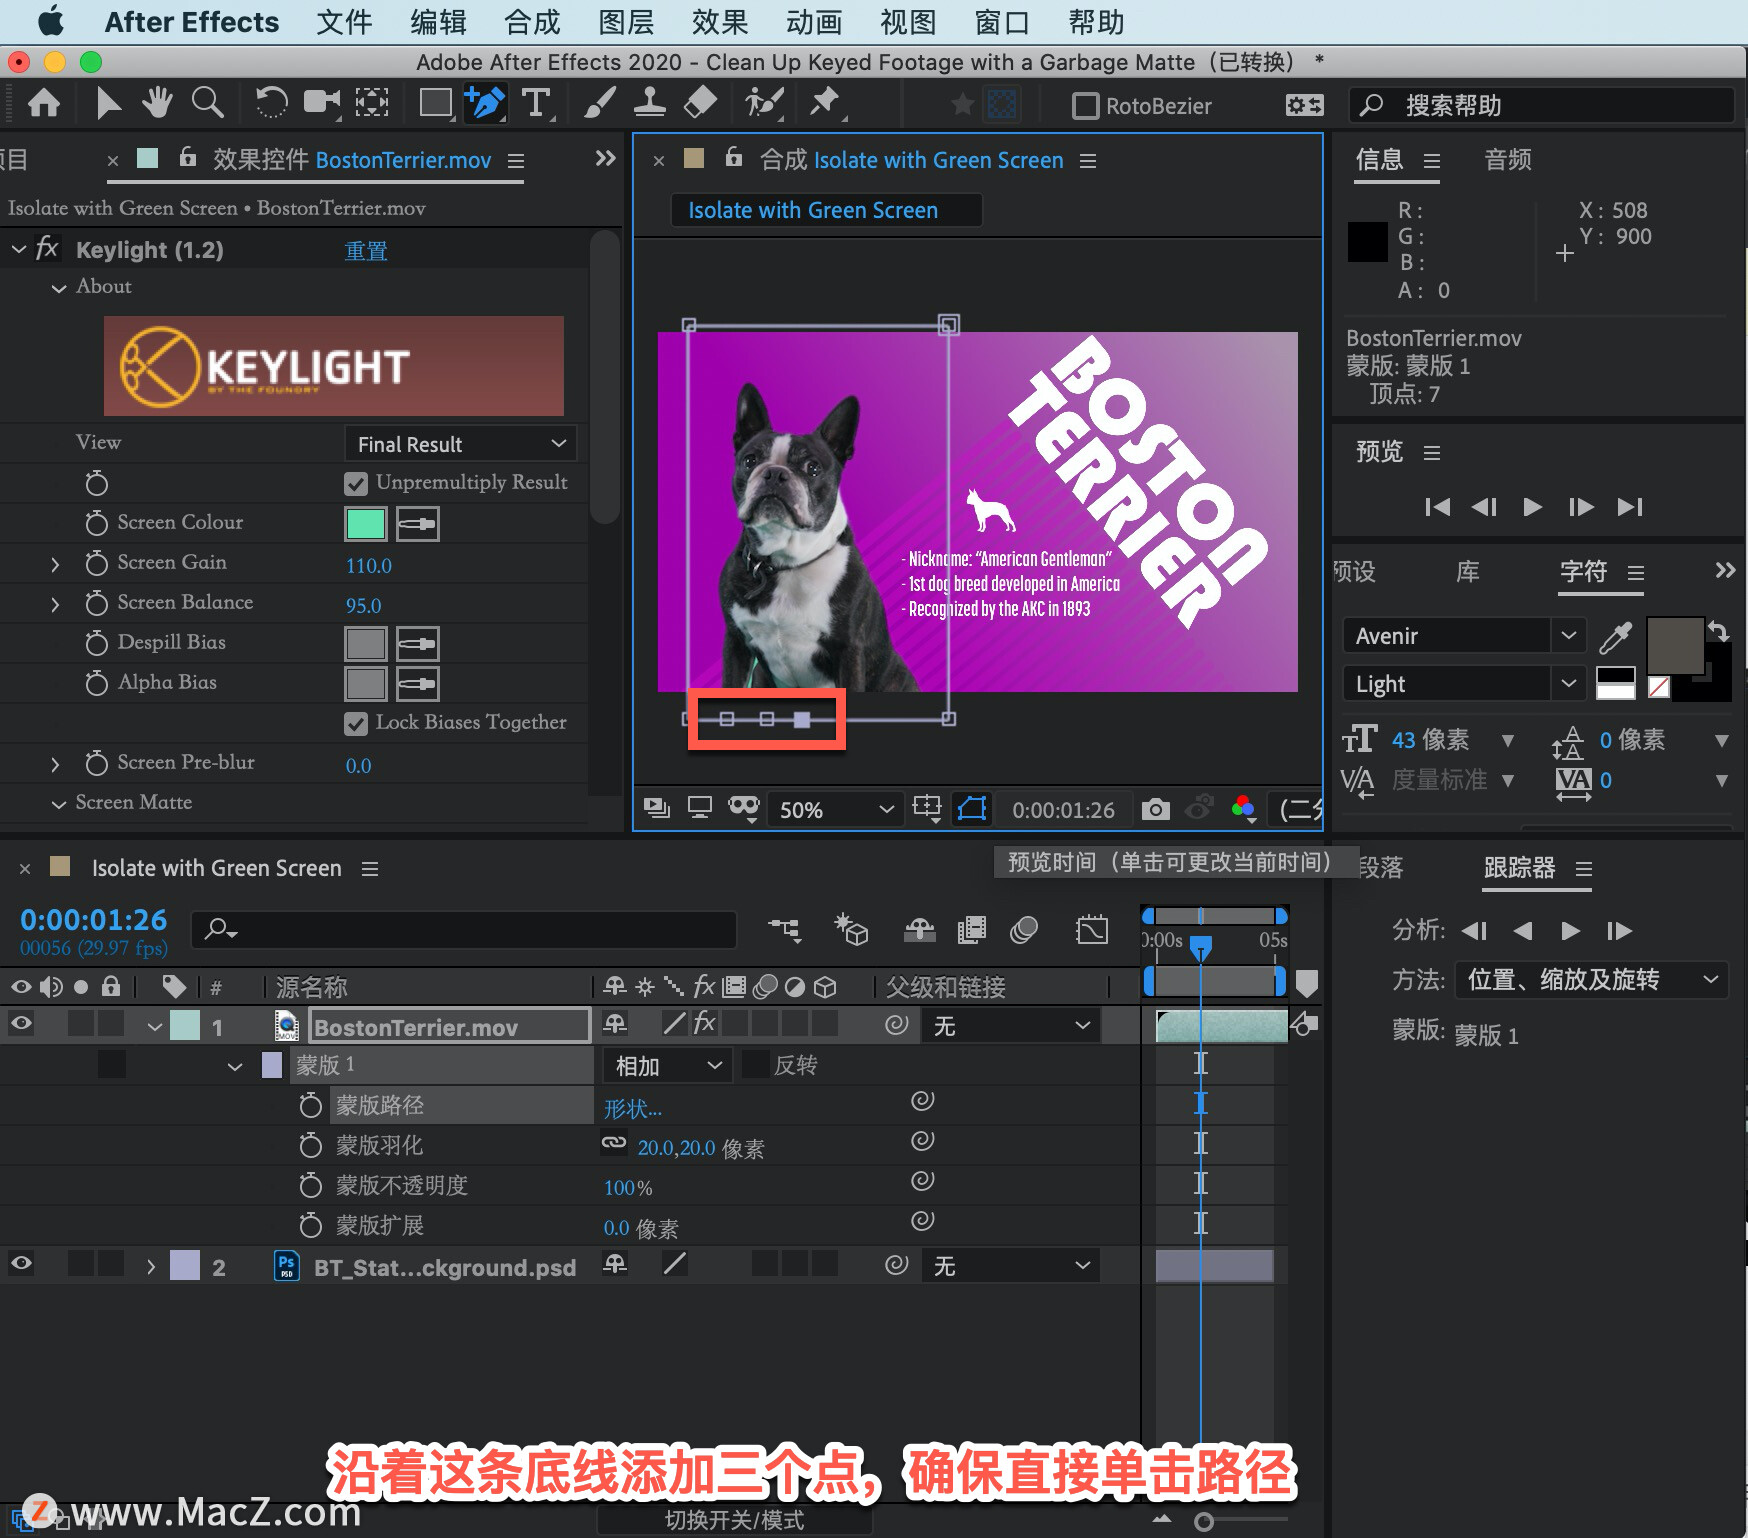This screenshot has width=1748, height=1538.
Task: Select the Hand tool
Action: pyautogui.click(x=157, y=103)
